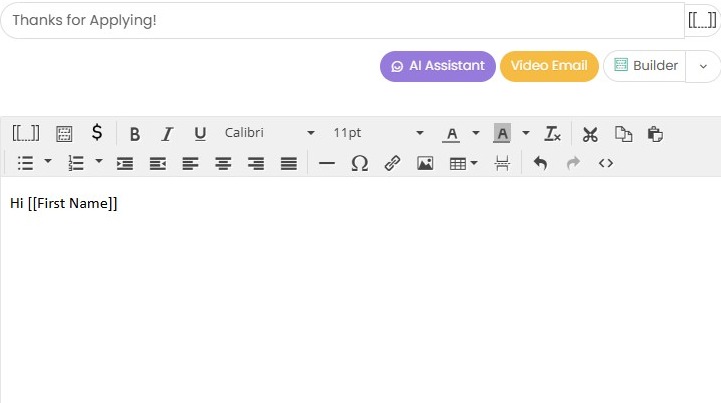Undo the last edit
This screenshot has width=721, height=403.
coord(540,163)
